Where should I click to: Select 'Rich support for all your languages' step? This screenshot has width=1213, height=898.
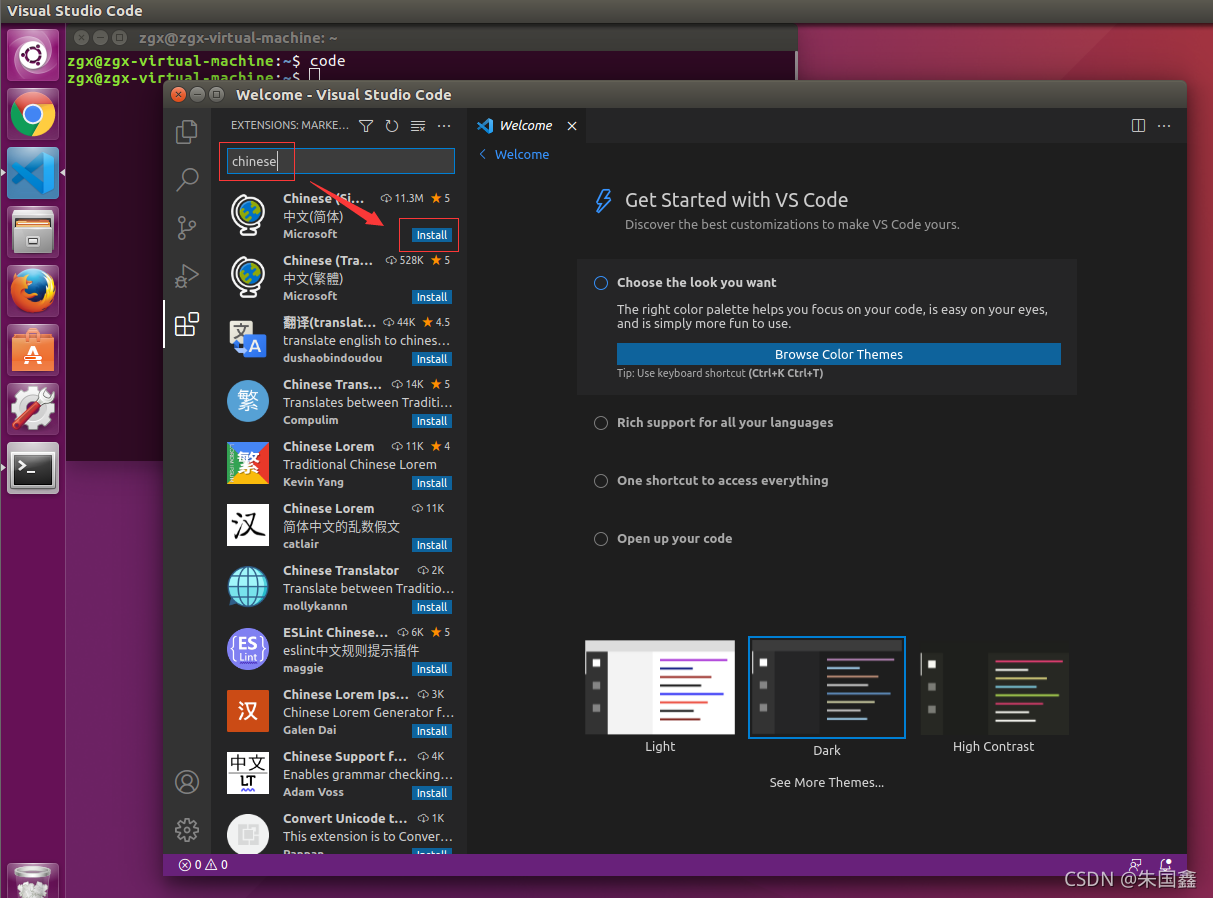725,423
